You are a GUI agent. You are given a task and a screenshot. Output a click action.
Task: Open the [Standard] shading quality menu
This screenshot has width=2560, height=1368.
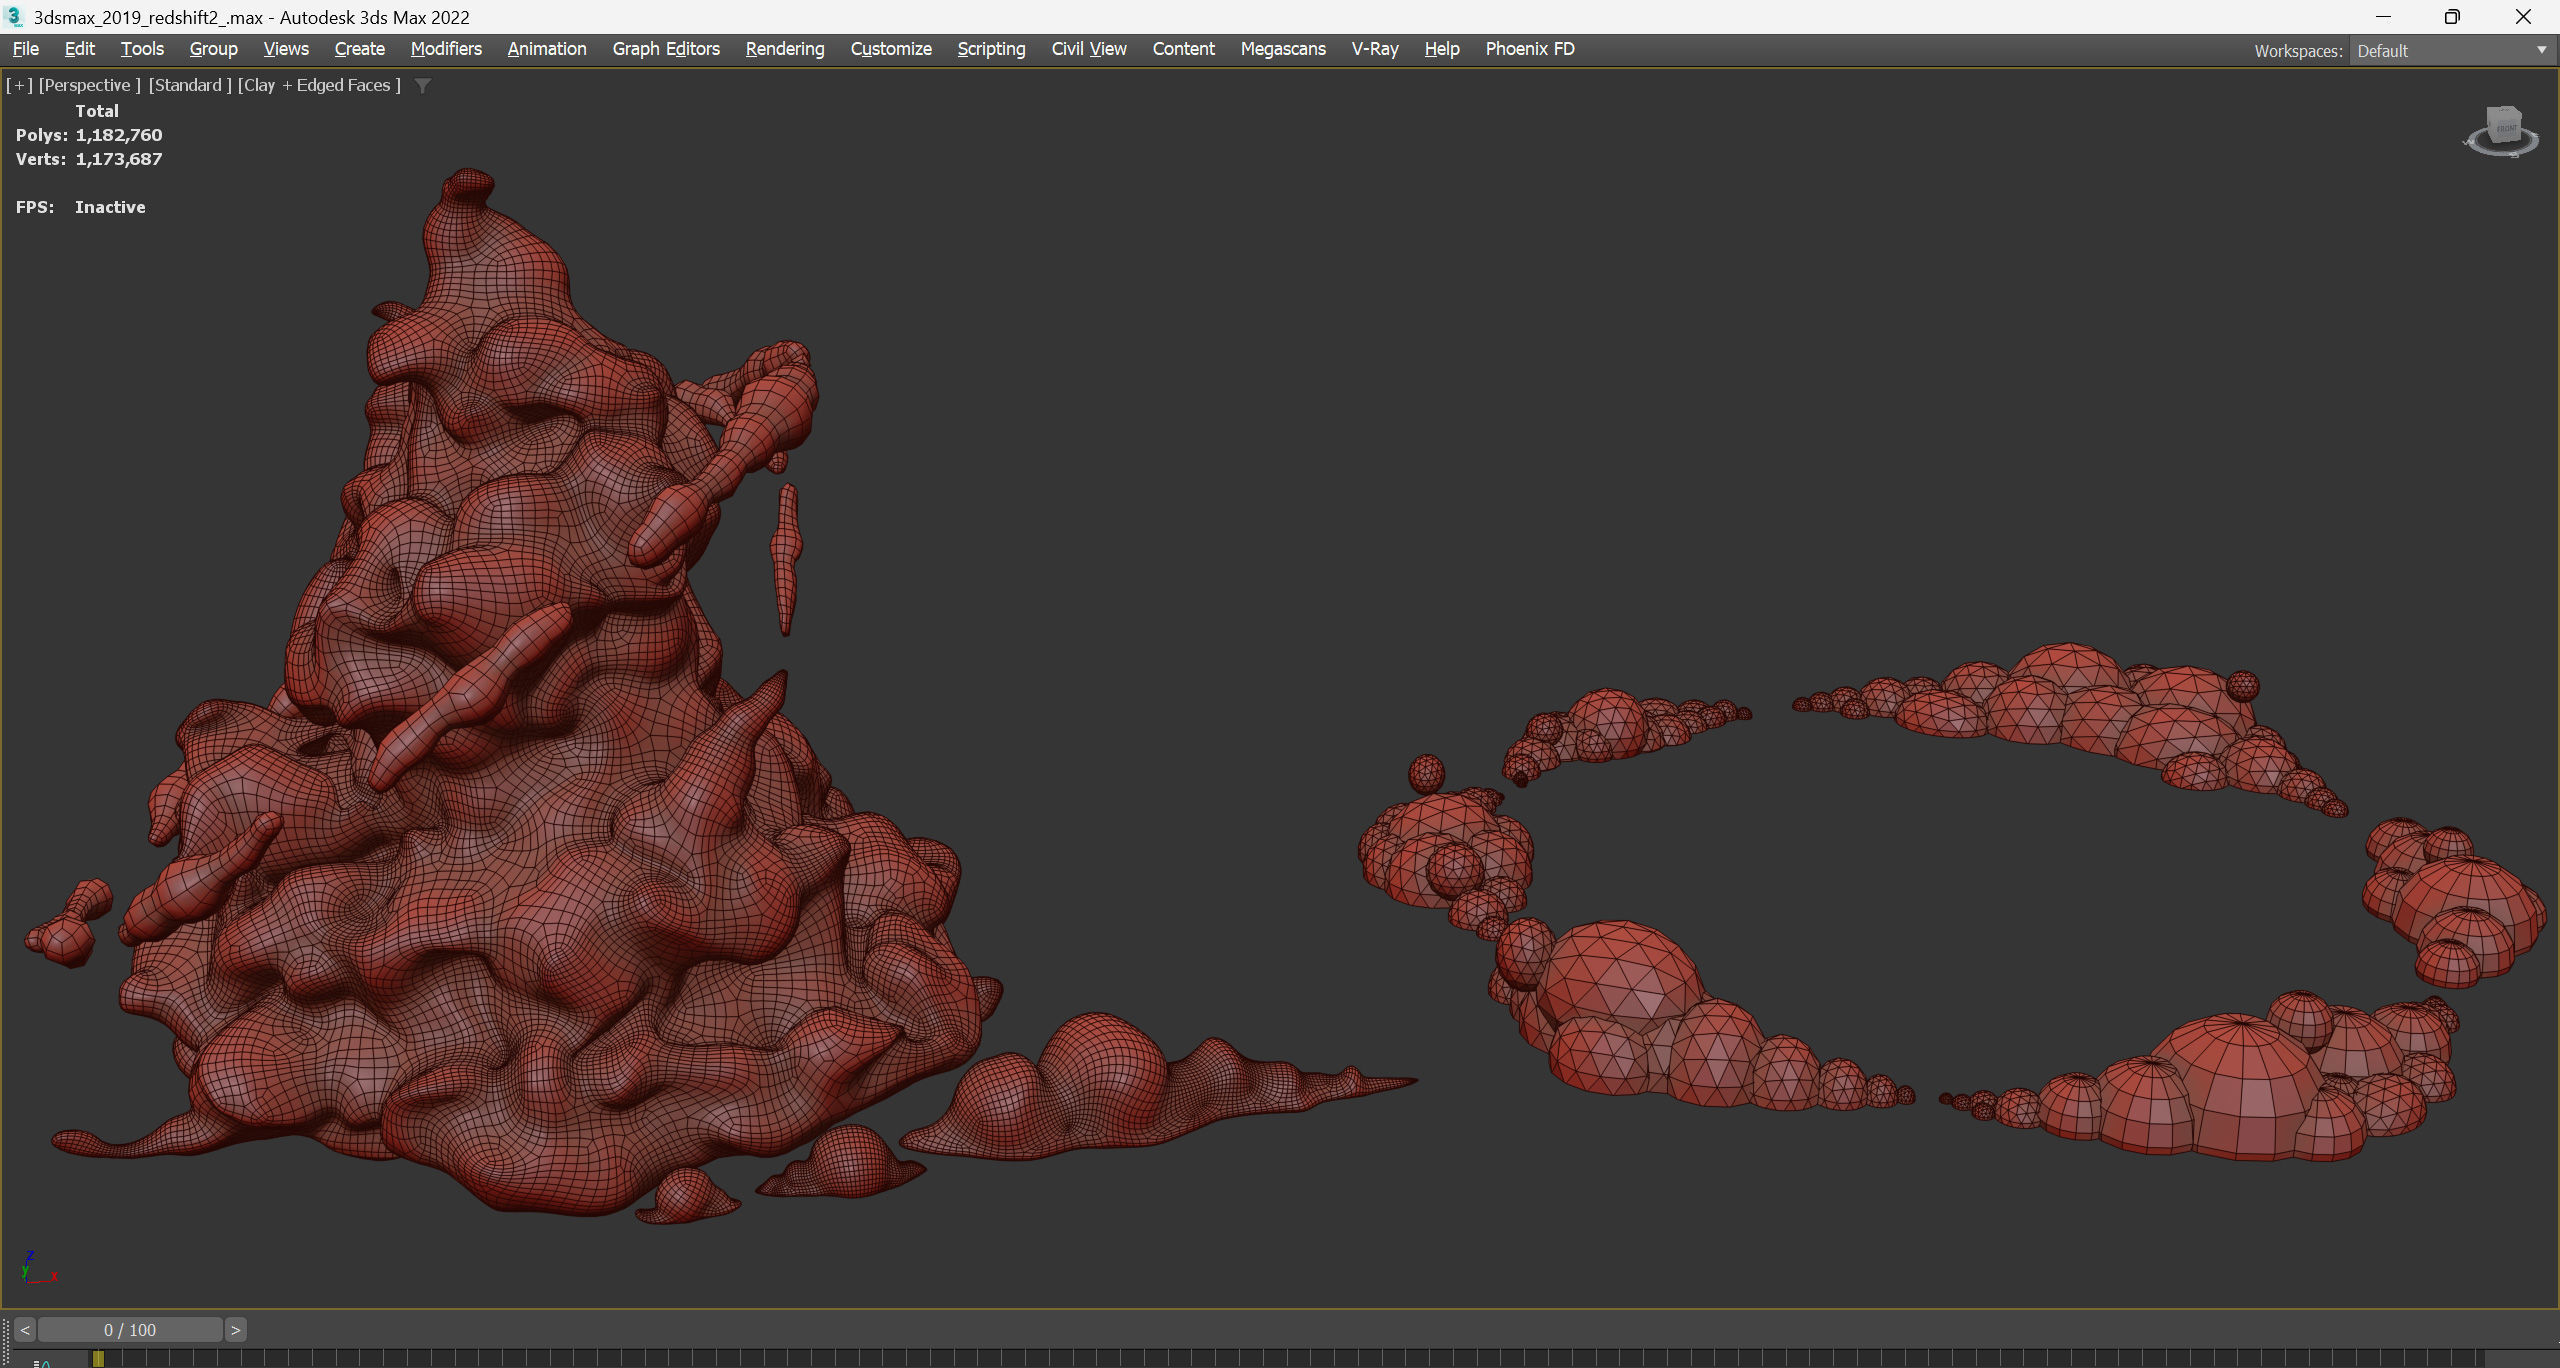point(190,86)
